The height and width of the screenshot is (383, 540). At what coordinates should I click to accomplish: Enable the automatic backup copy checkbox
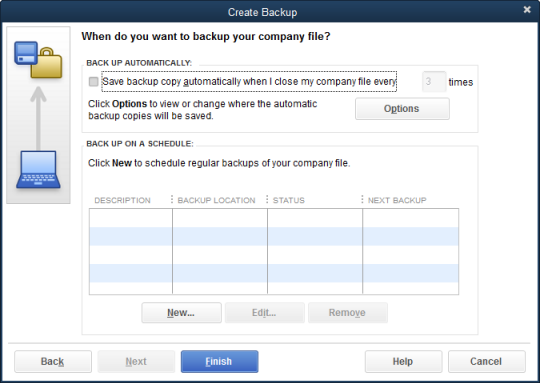coord(93,82)
